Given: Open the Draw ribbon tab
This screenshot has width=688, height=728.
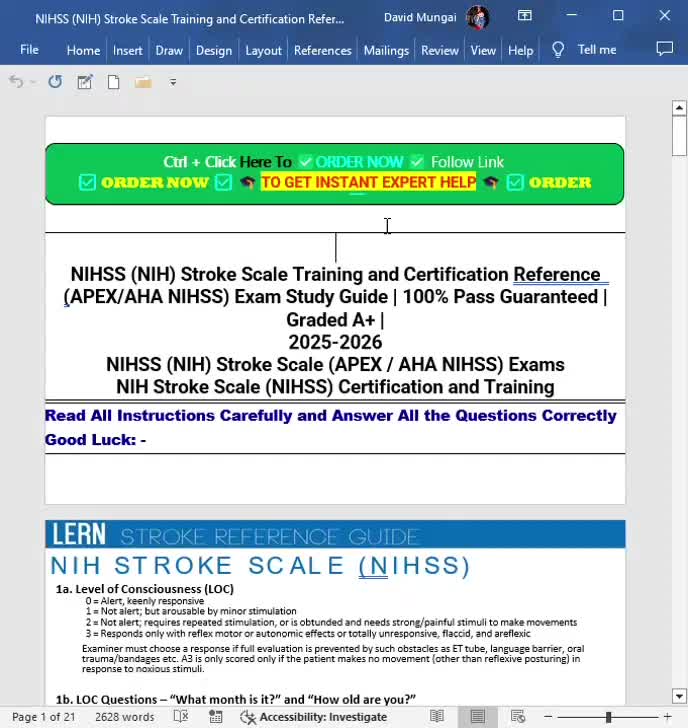Looking at the screenshot, I should 169,50.
